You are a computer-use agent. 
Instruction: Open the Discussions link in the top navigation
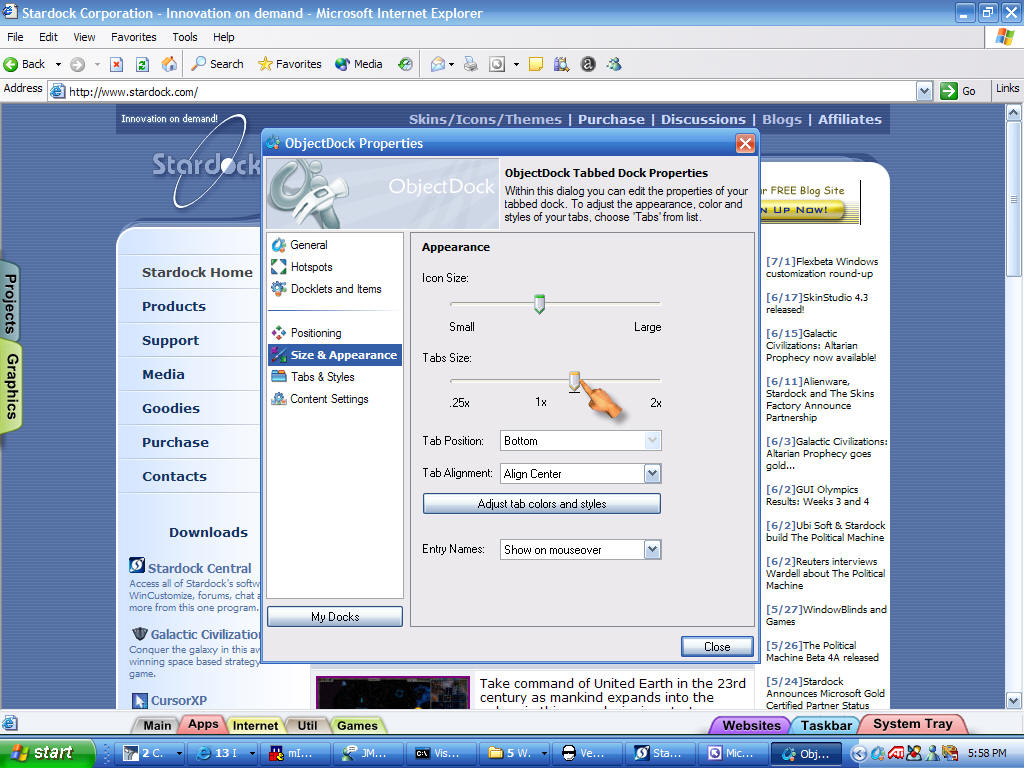coord(703,120)
